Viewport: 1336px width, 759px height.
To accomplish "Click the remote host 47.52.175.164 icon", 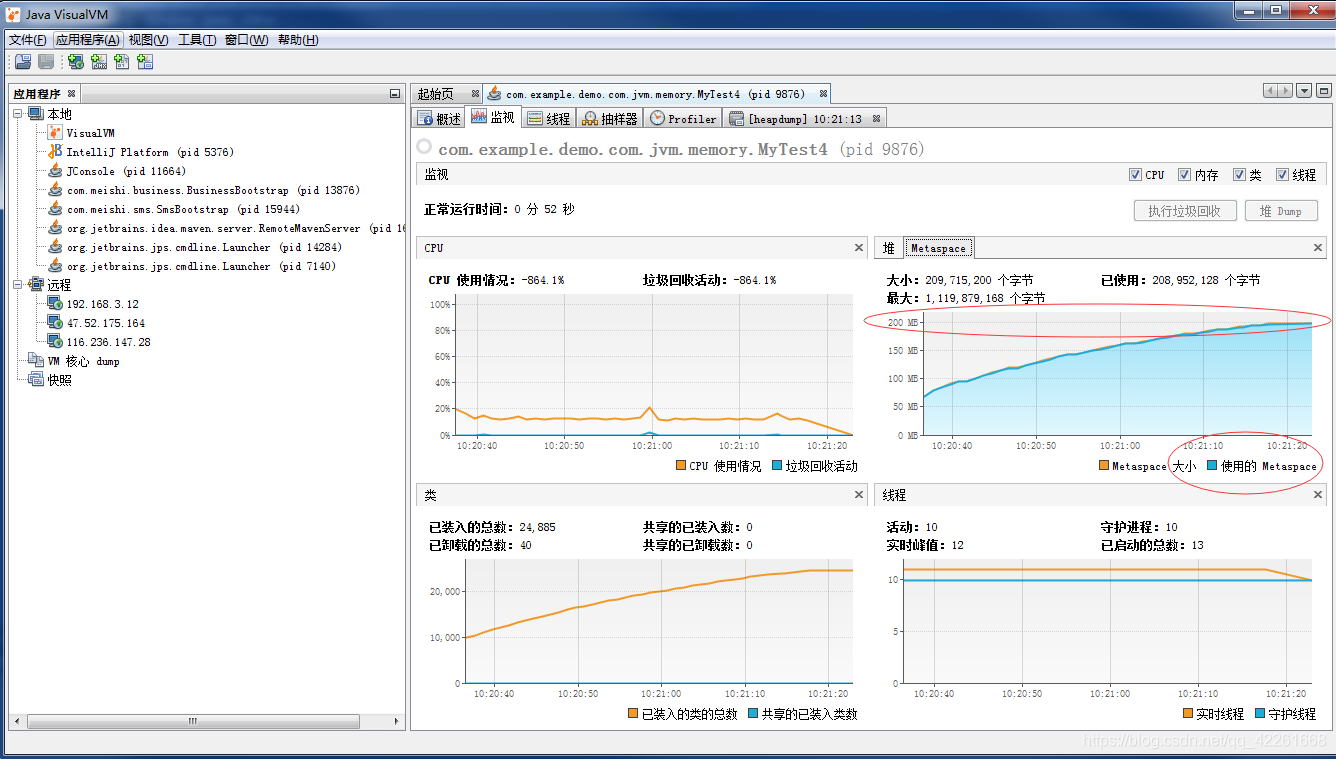I will [x=55, y=323].
